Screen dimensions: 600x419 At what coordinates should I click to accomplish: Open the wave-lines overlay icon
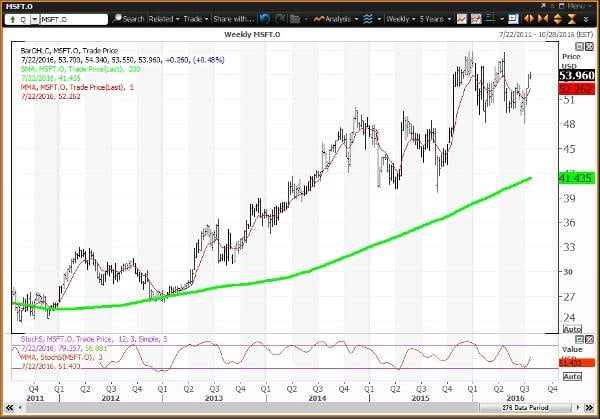[x=367, y=18]
